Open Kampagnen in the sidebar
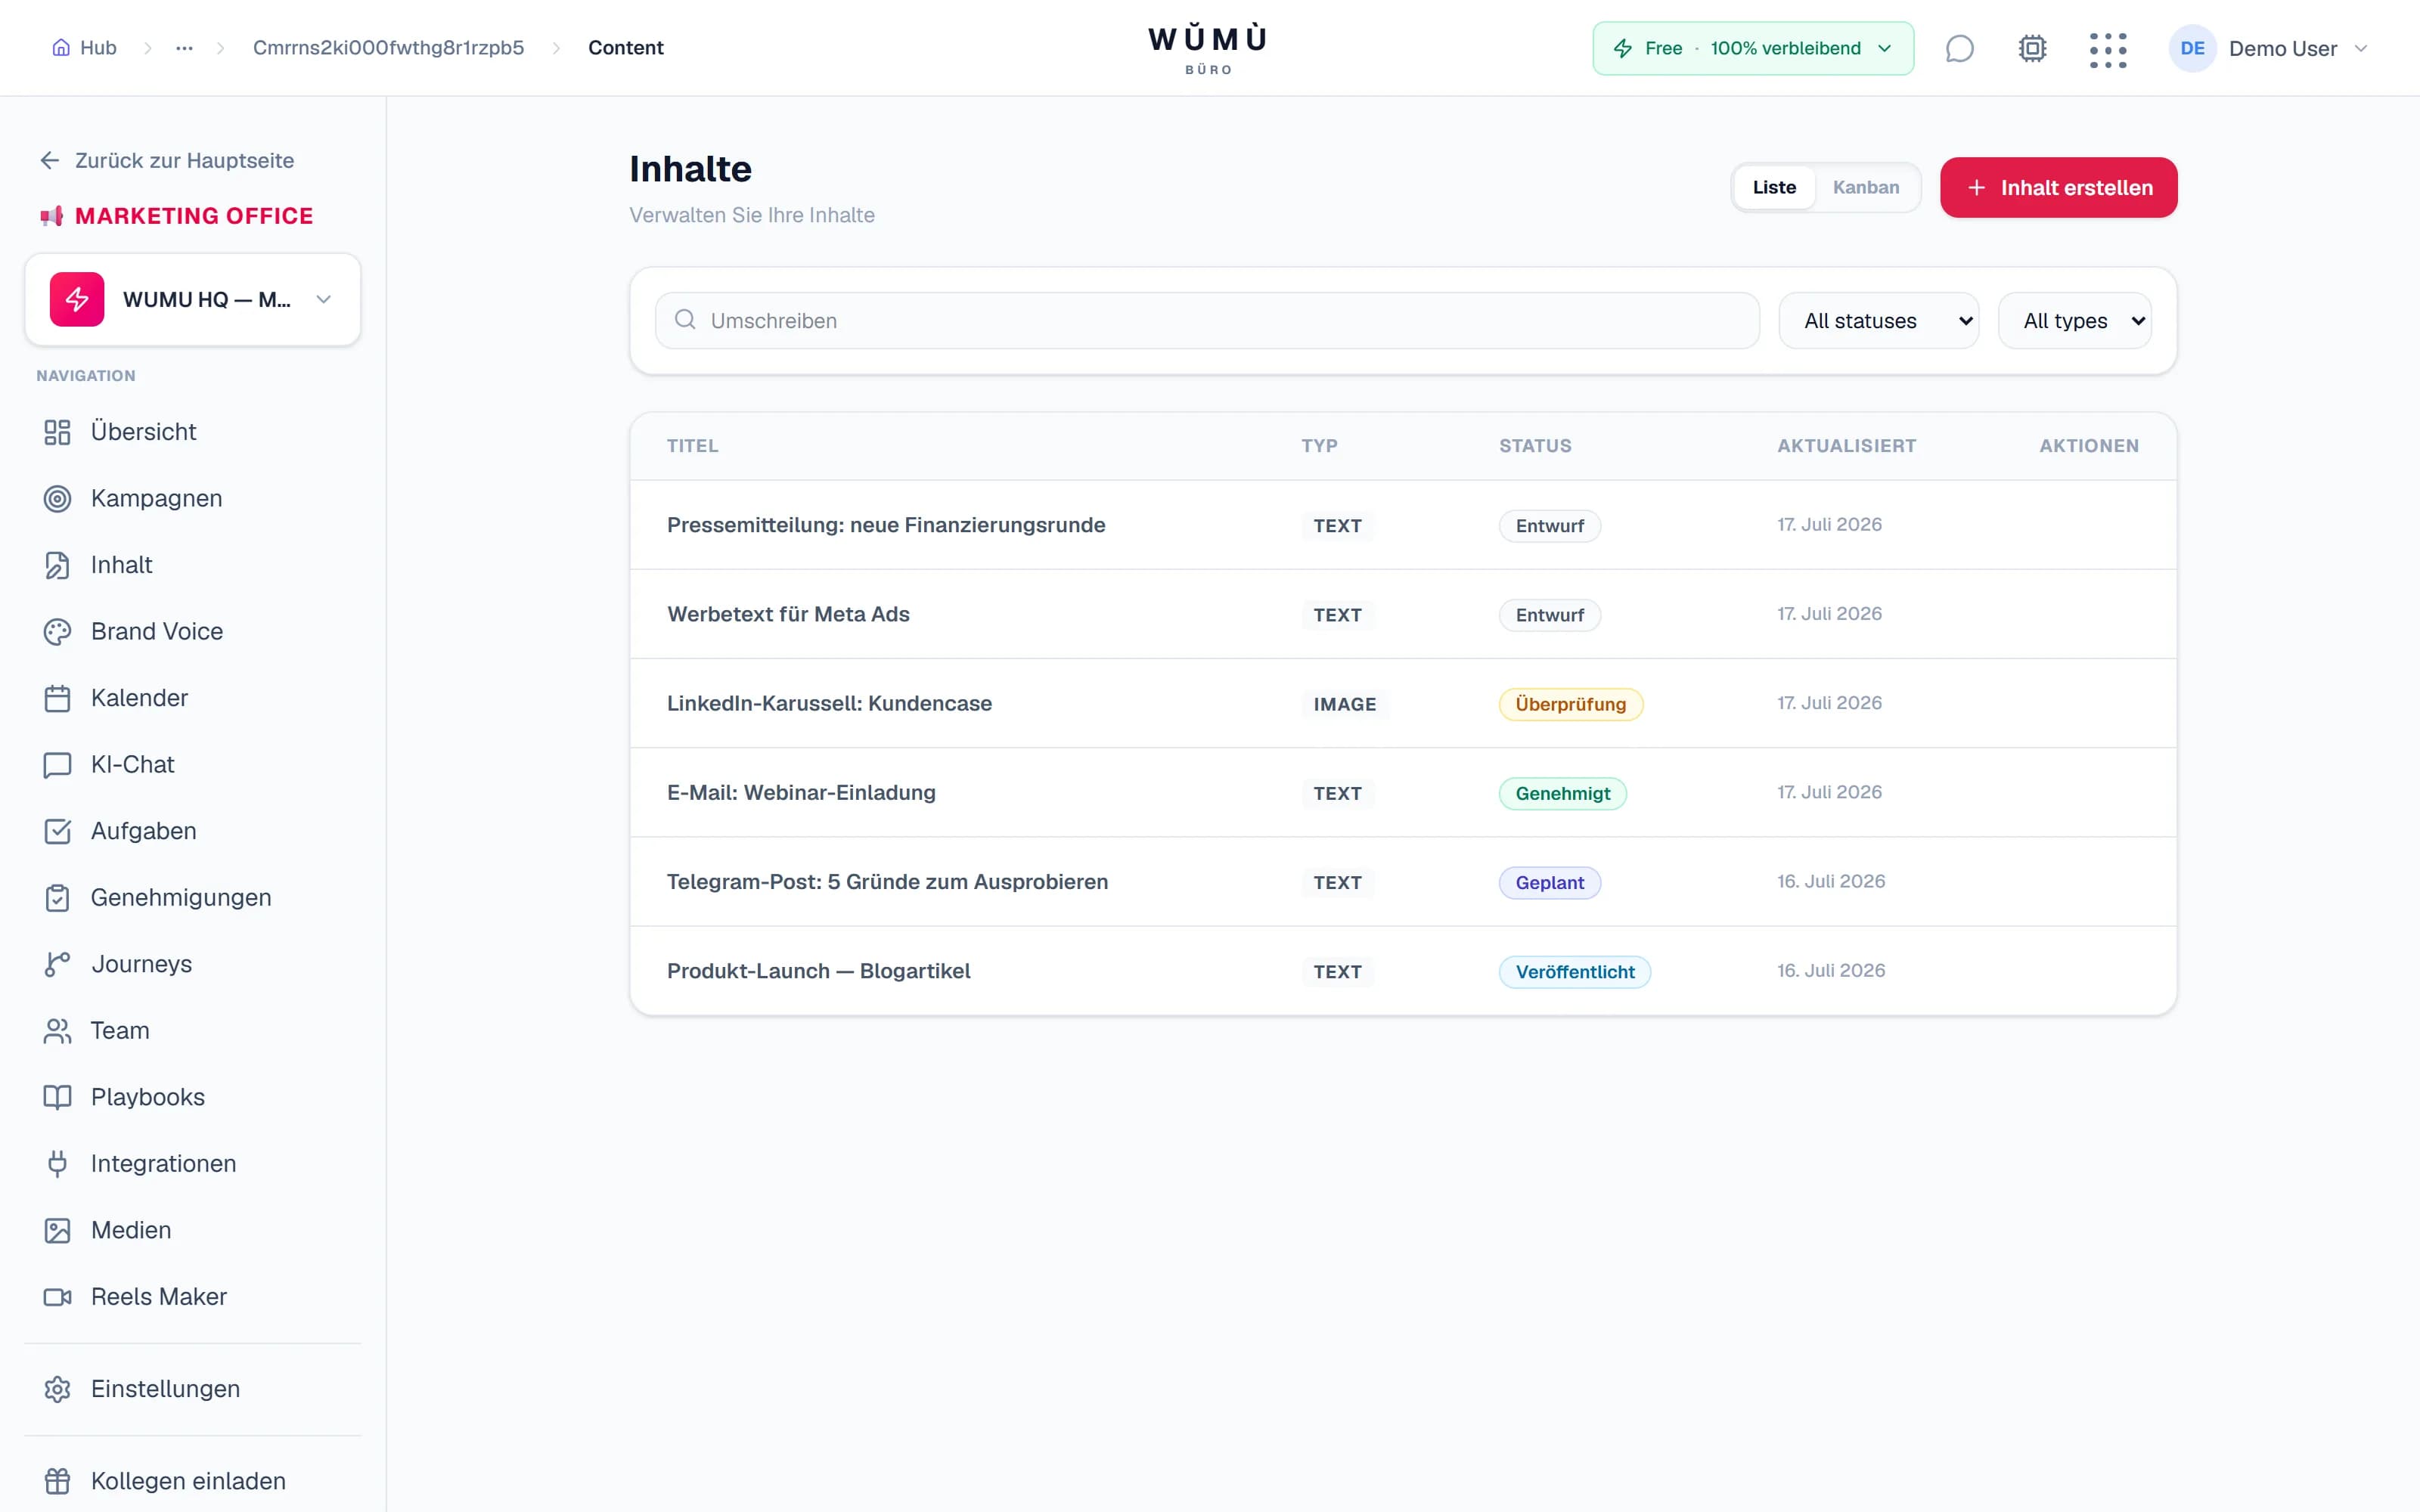 click(x=193, y=498)
